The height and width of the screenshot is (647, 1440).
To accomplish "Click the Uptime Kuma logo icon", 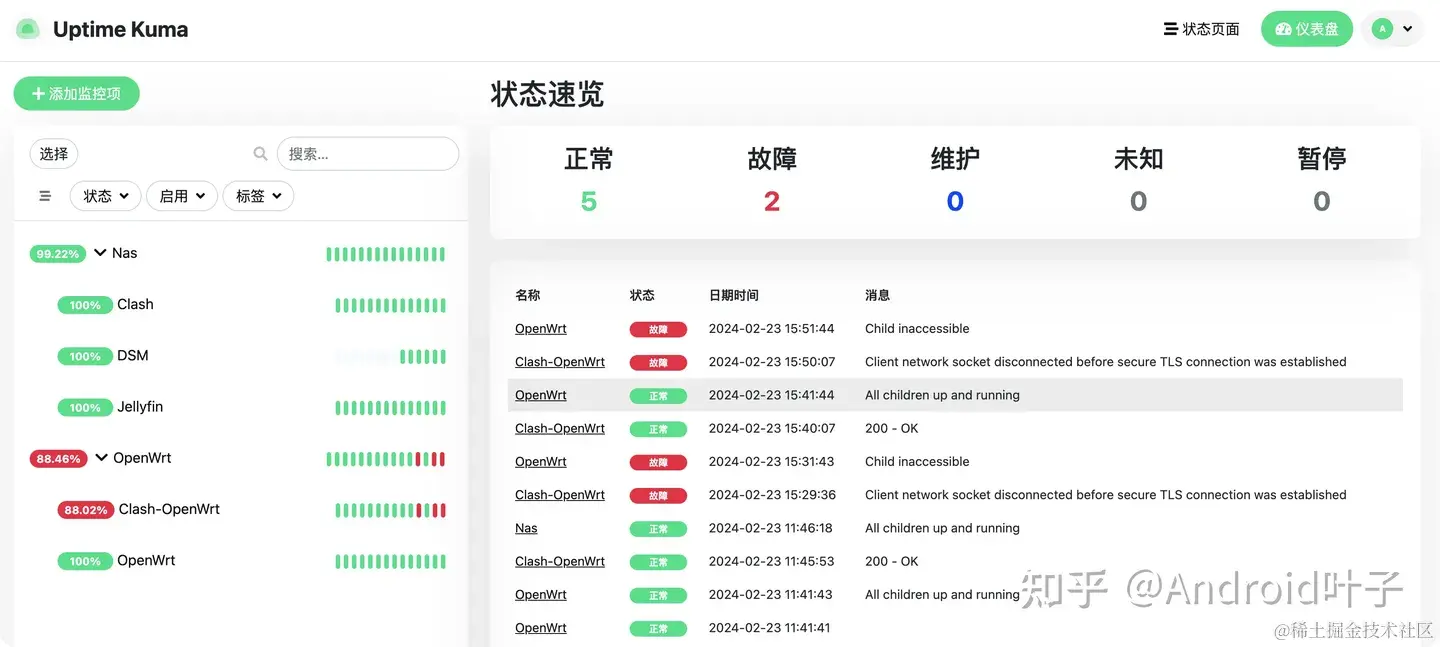I will 28,29.
